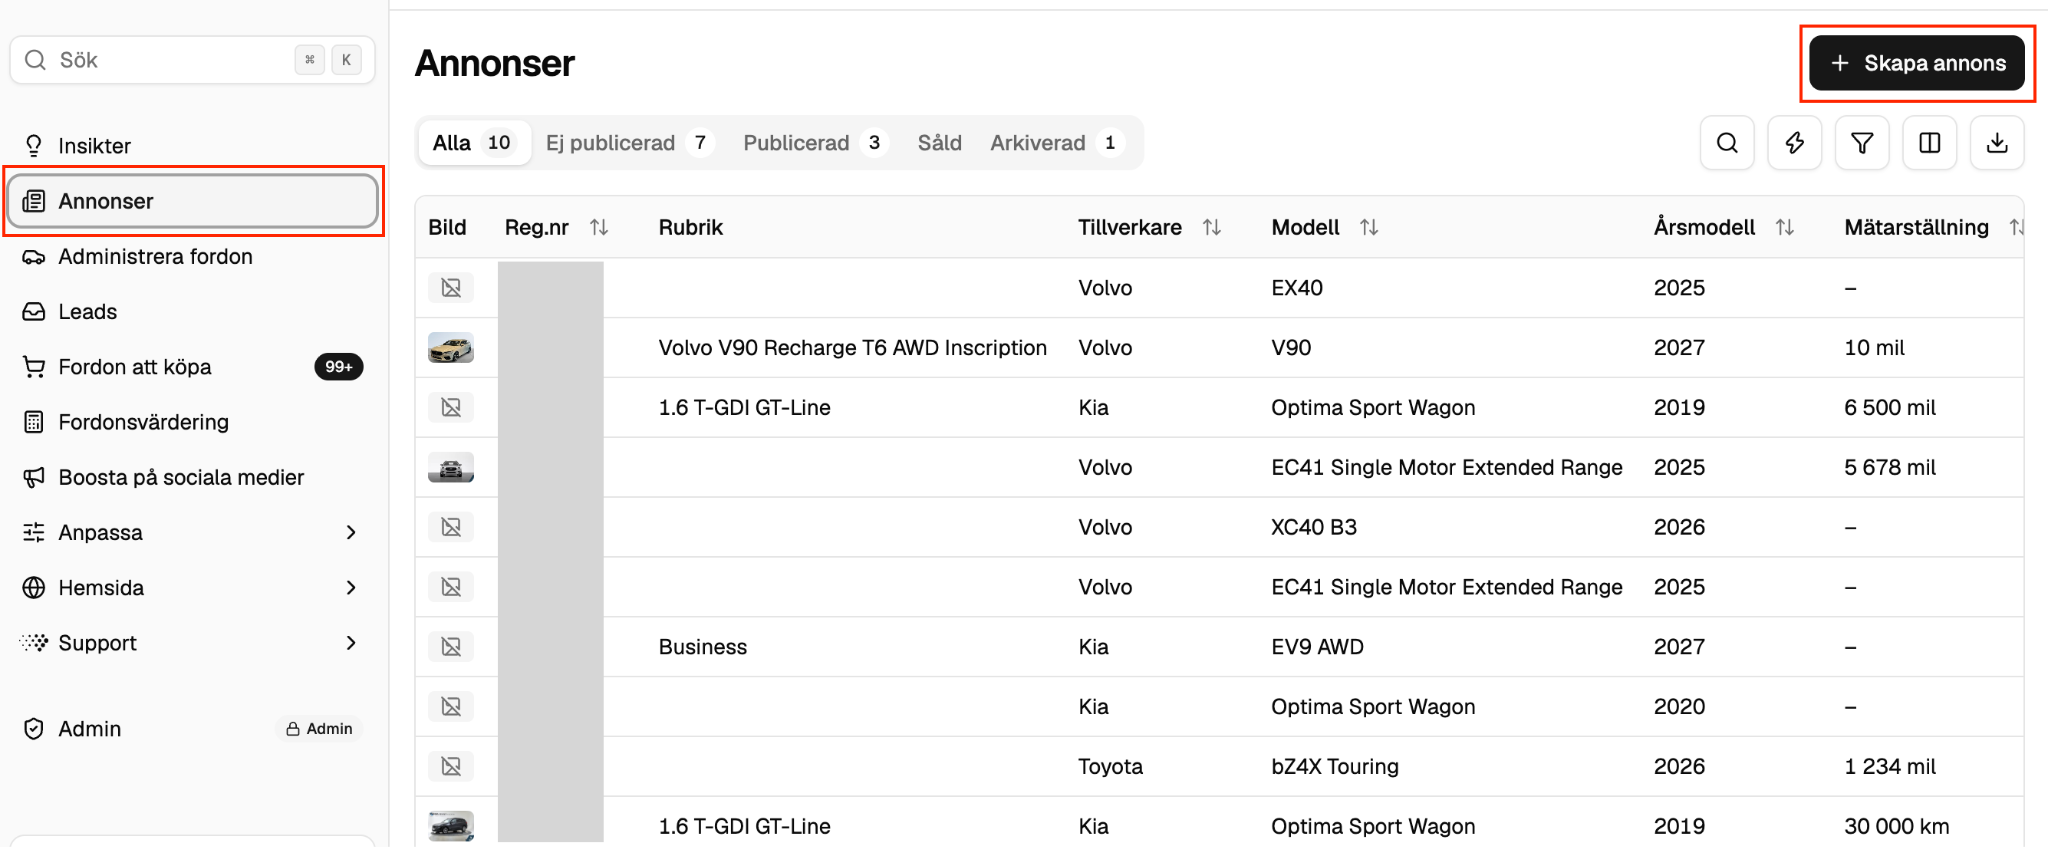This screenshot has height=847, width=2048.
Task: Click the Anpassa sliders icon
Action: tap(34, 532)
